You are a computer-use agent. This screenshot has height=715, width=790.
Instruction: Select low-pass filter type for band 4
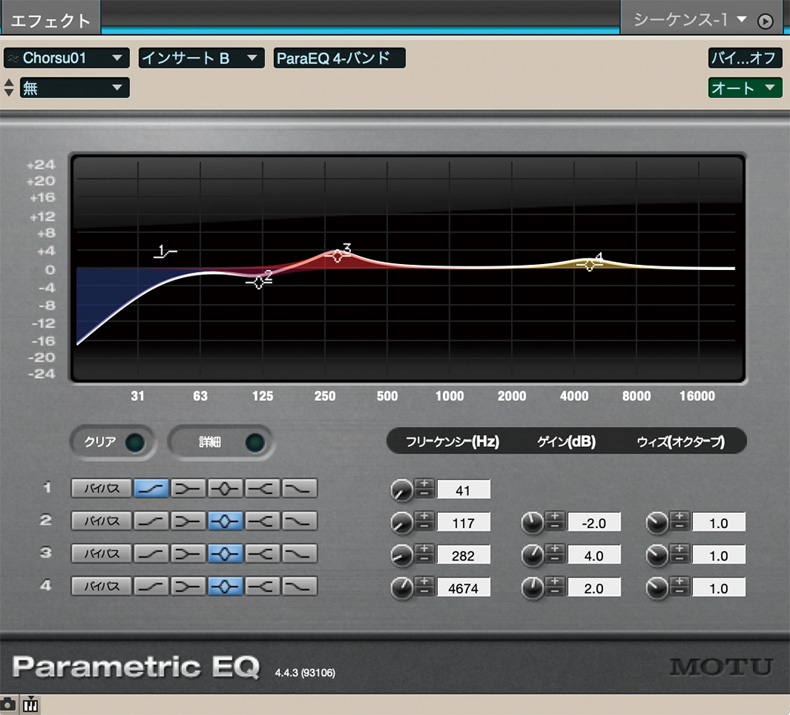pyautogui.click(x=299, y=586)
